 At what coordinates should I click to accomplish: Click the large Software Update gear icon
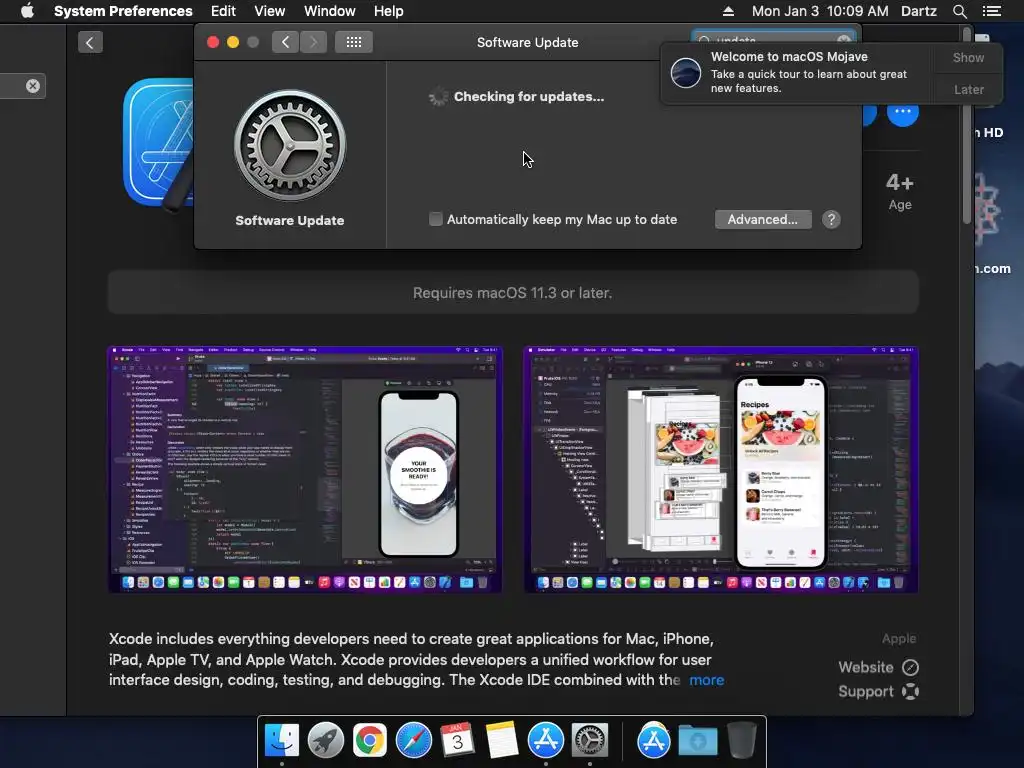point(290,145)
